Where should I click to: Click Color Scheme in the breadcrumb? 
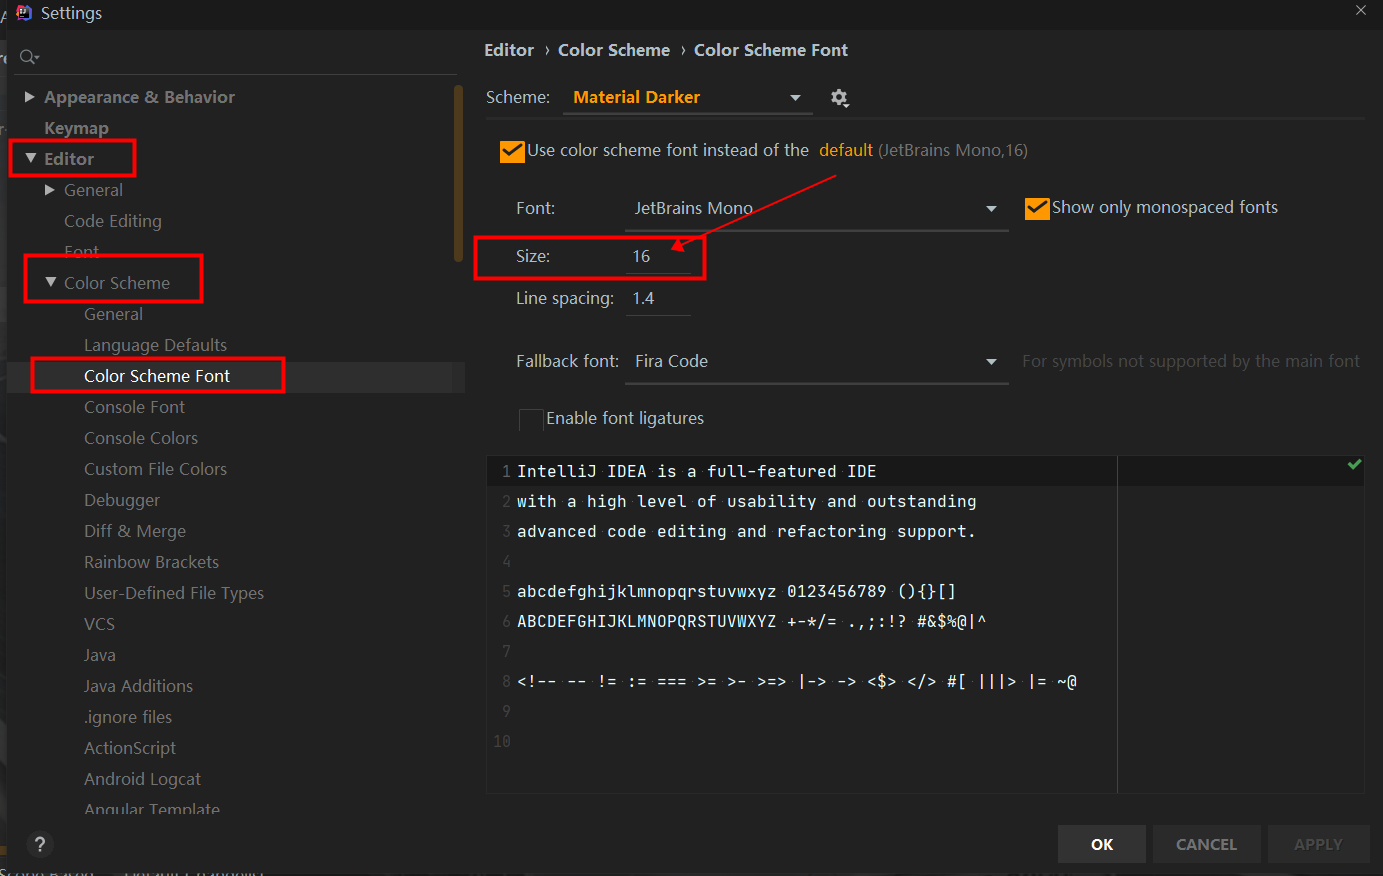614,50
